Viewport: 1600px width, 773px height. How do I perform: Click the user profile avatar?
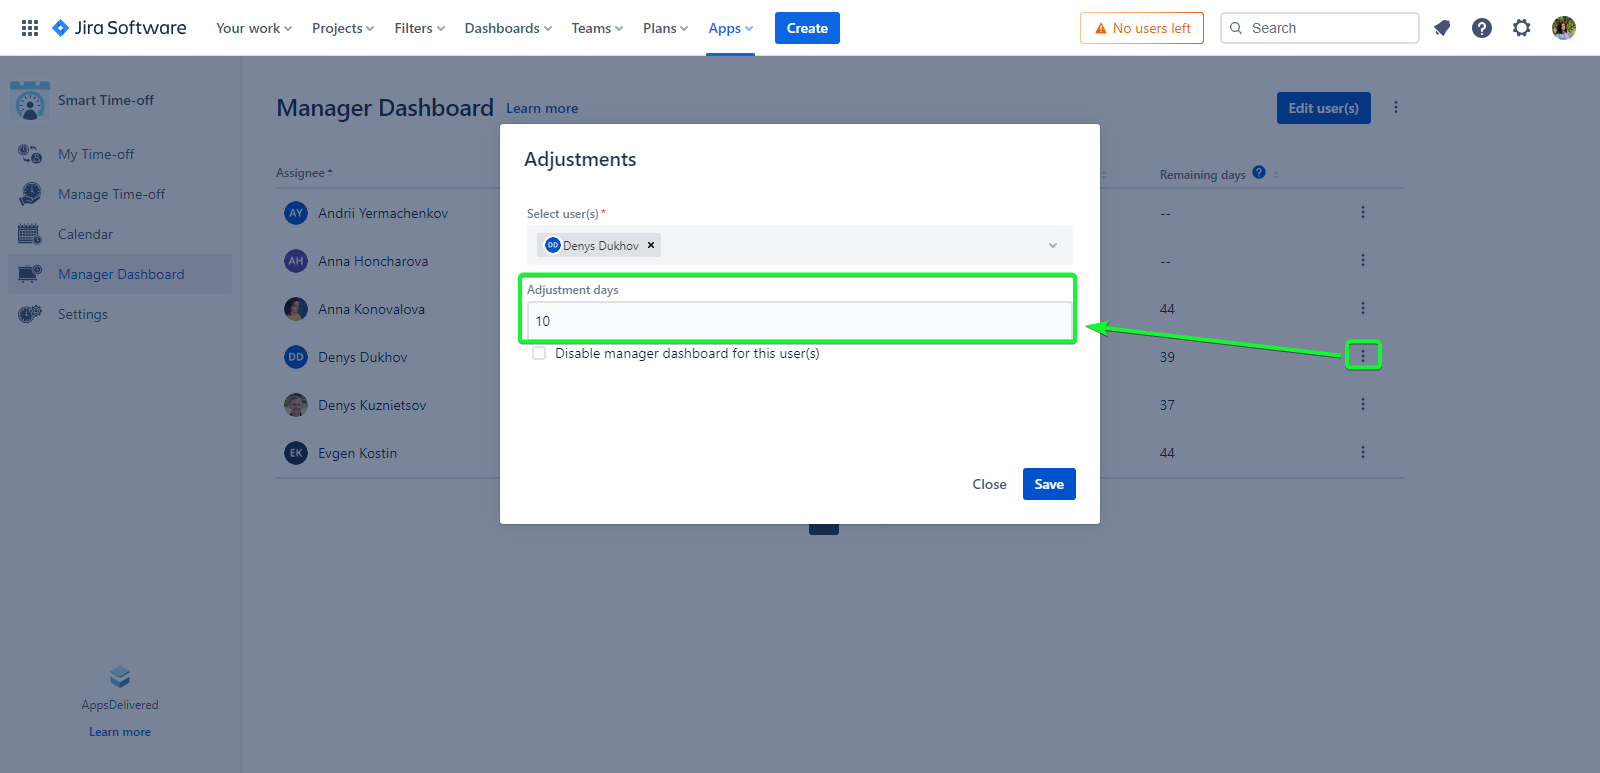pos(1563,28)
